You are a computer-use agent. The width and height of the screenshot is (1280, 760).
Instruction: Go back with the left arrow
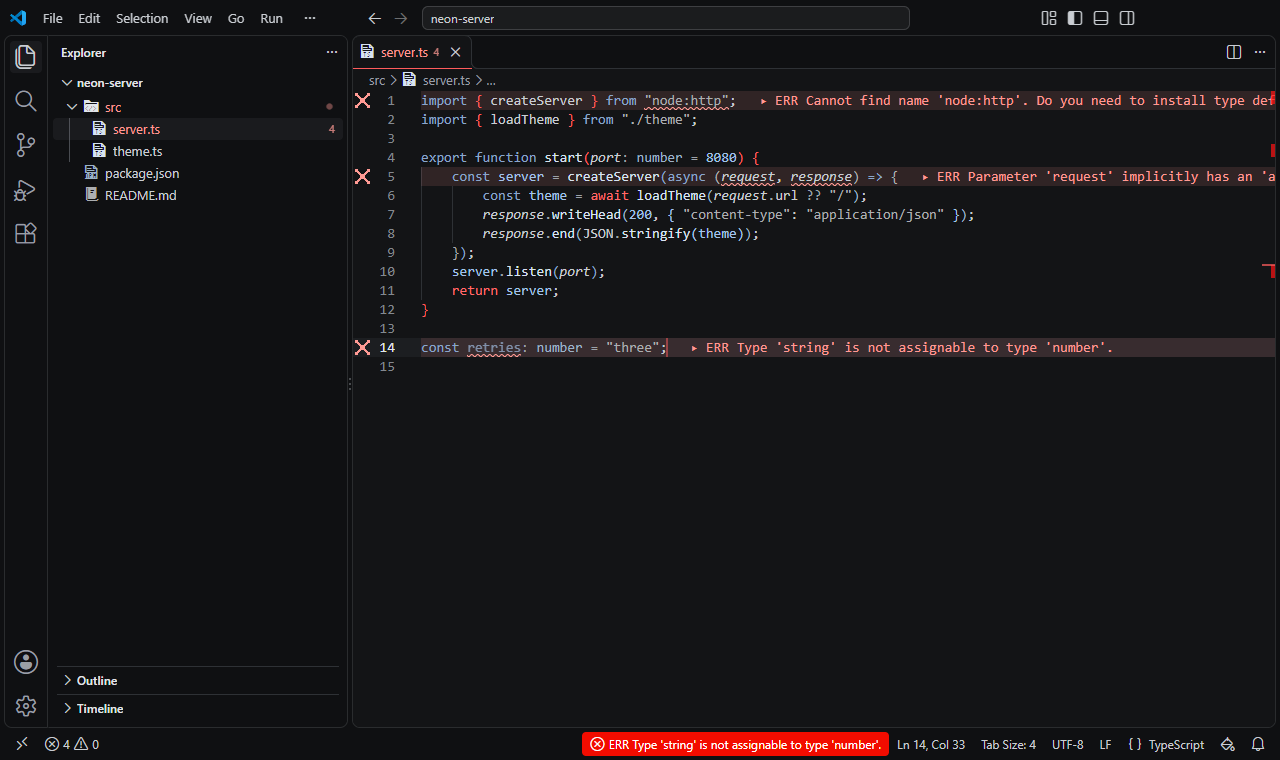coord(375,18)
